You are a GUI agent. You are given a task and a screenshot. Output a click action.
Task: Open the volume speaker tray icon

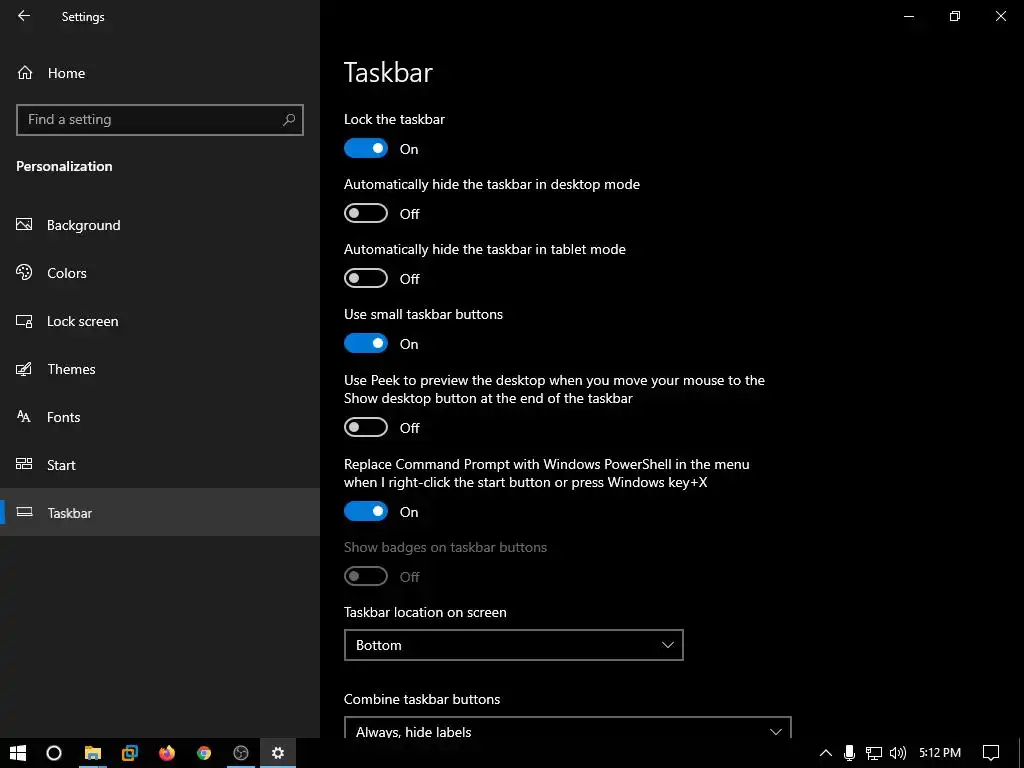pyautogui.click(x=898, y=753)
